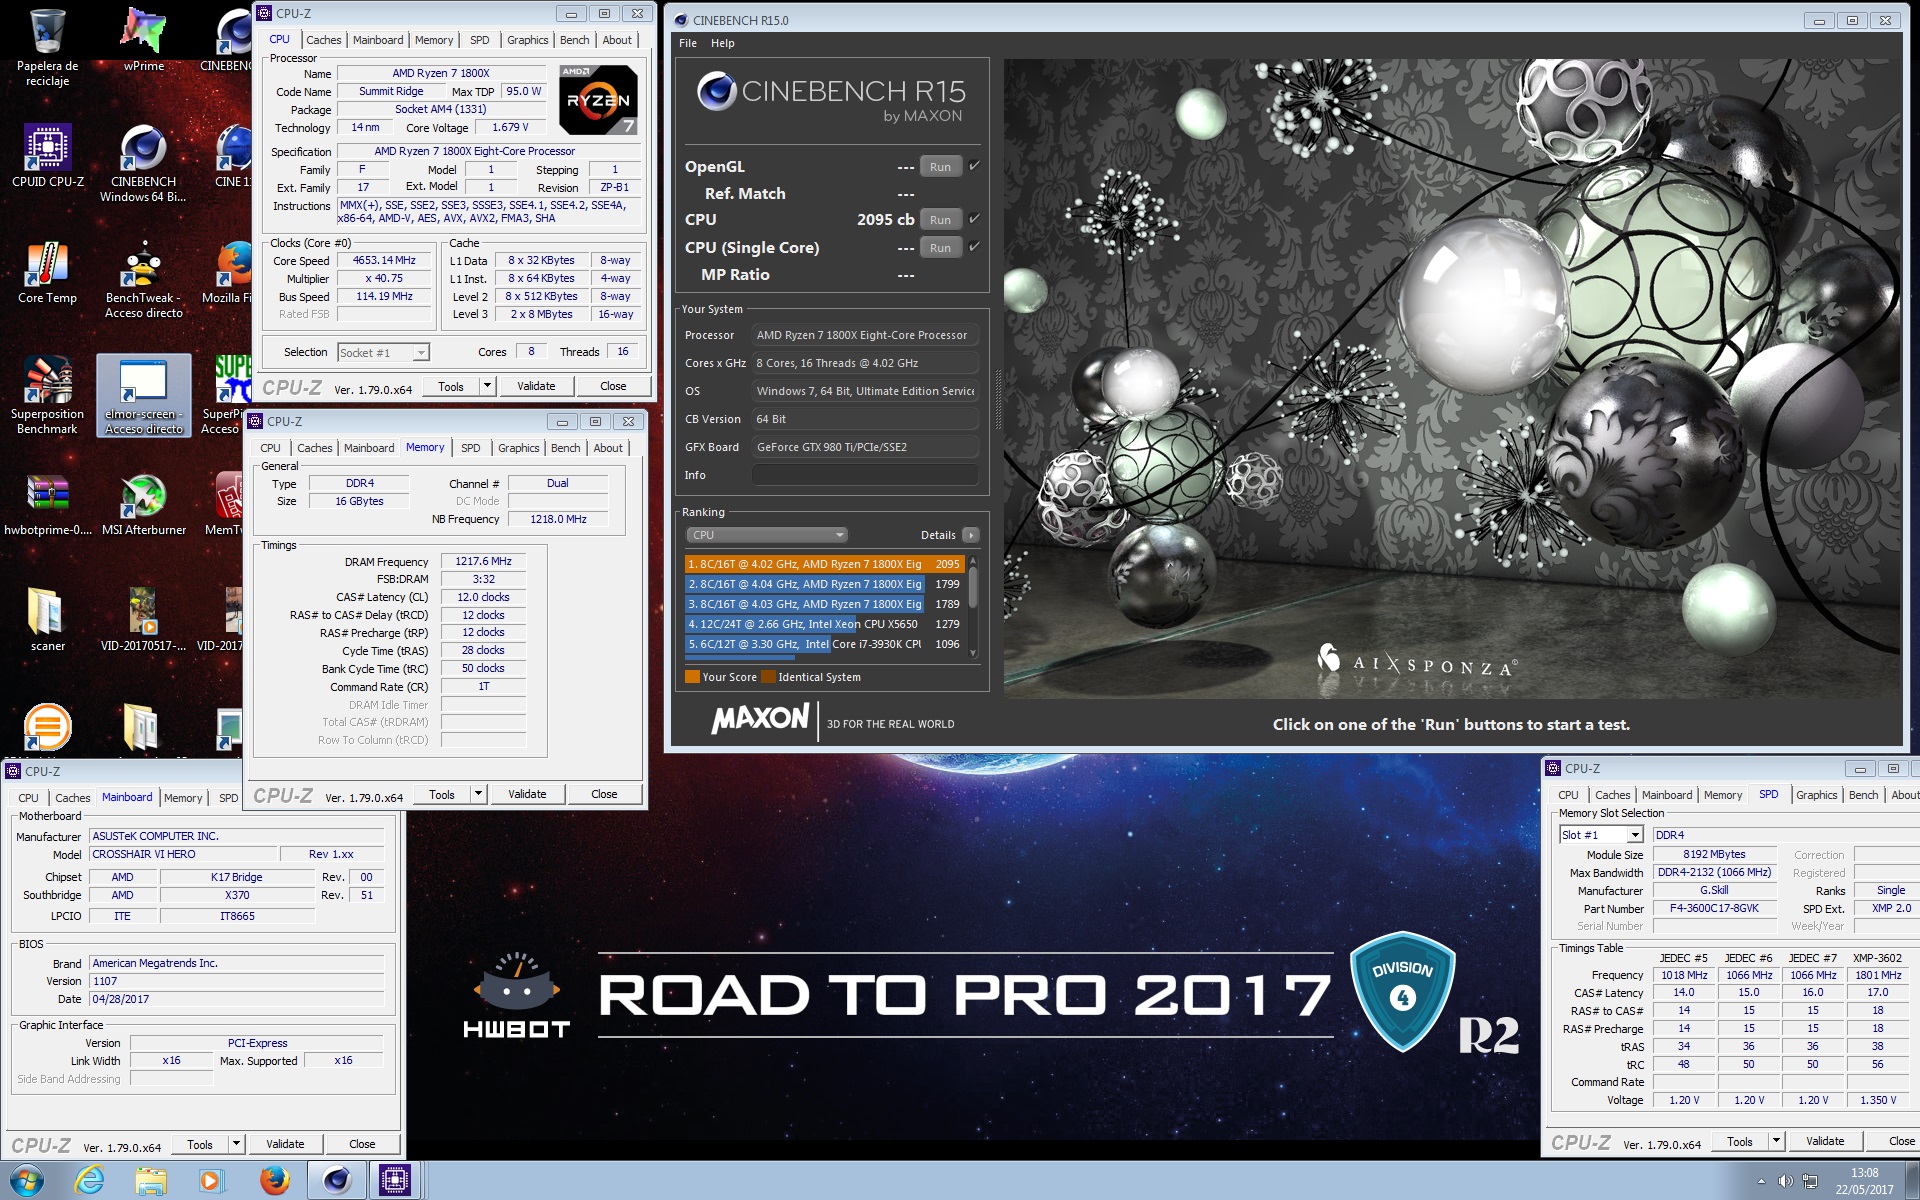Open Firefox from the taskbar

click(x=274, y=1181)
